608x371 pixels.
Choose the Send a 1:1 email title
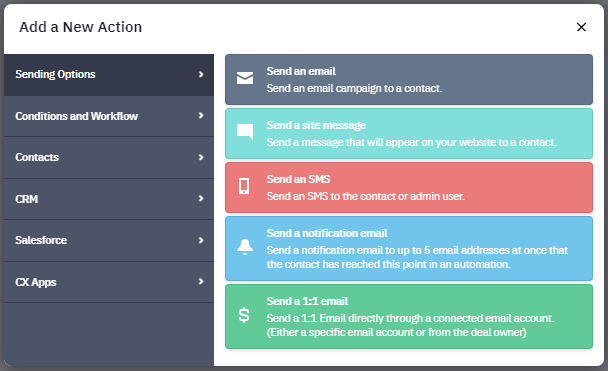307,301
